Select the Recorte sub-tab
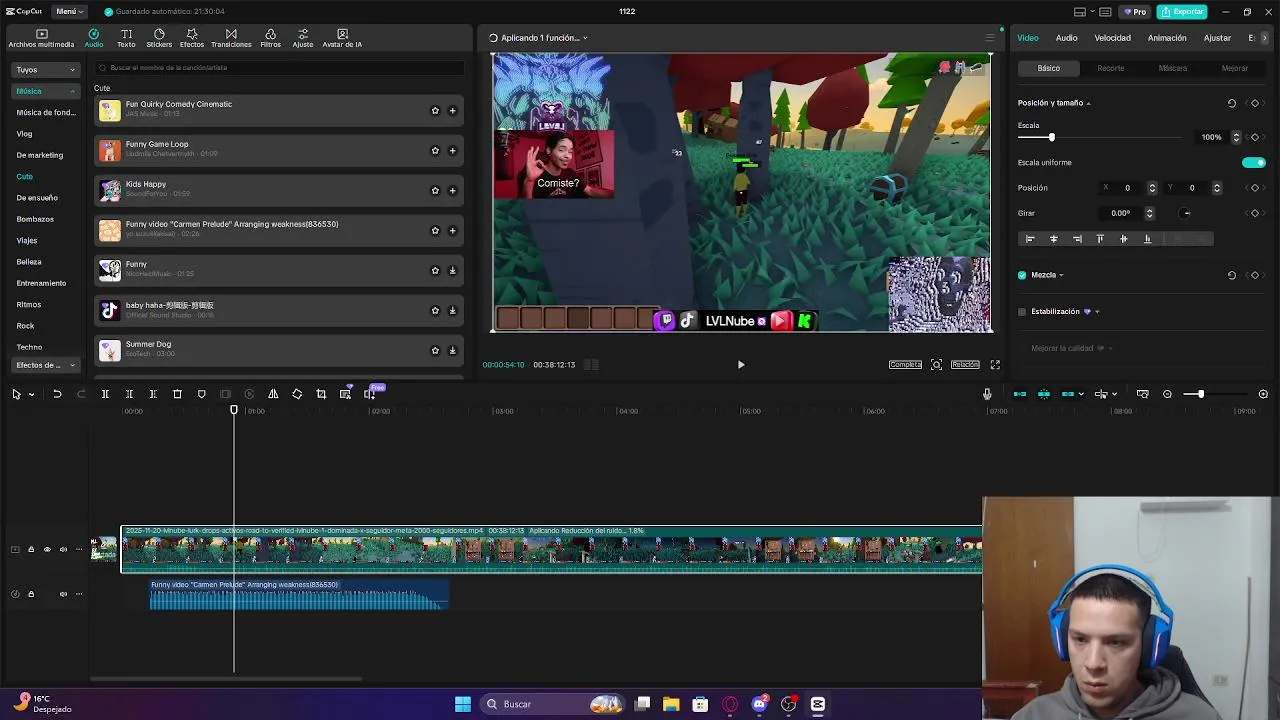This screenshot has width=1280, height=720. point(1111,68)
